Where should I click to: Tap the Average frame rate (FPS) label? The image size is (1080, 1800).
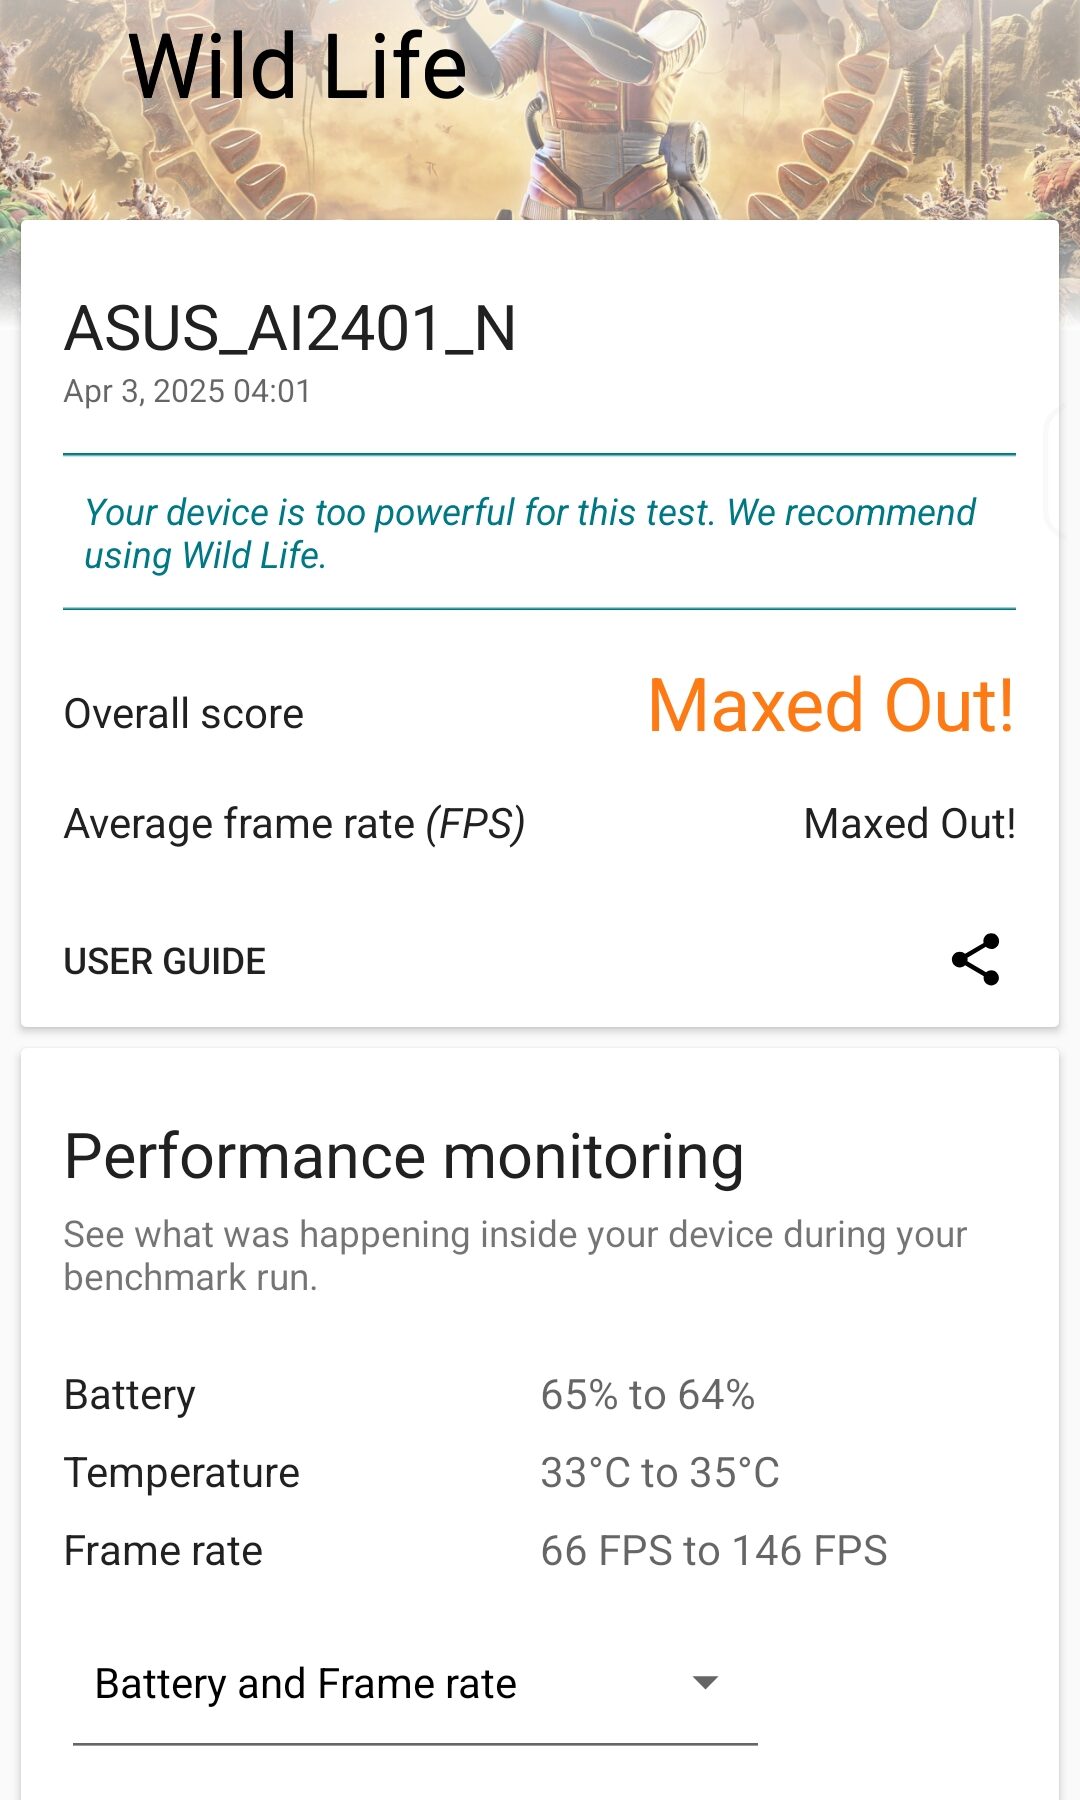[294, 824]
